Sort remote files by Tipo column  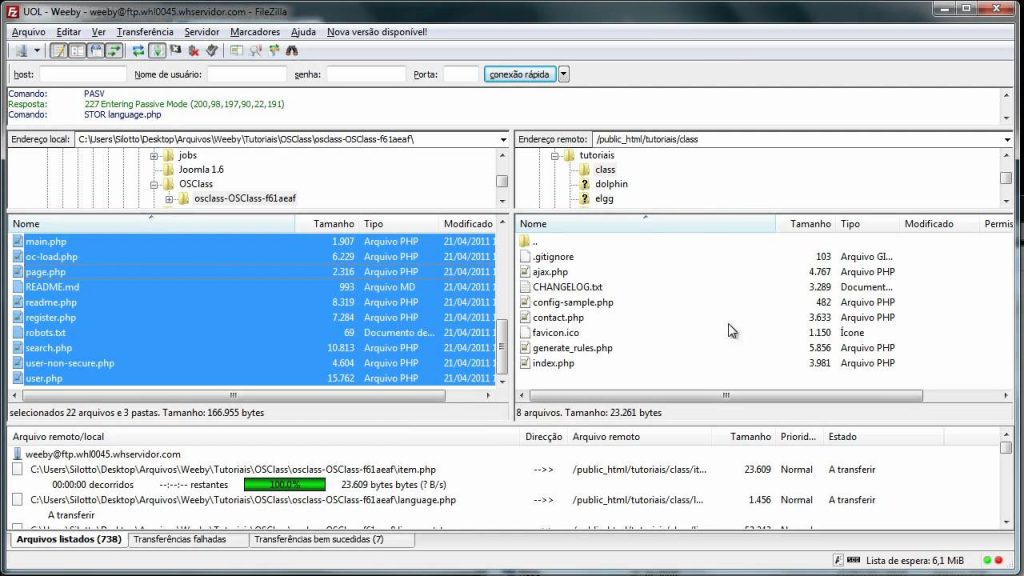(x=867, y=223)
